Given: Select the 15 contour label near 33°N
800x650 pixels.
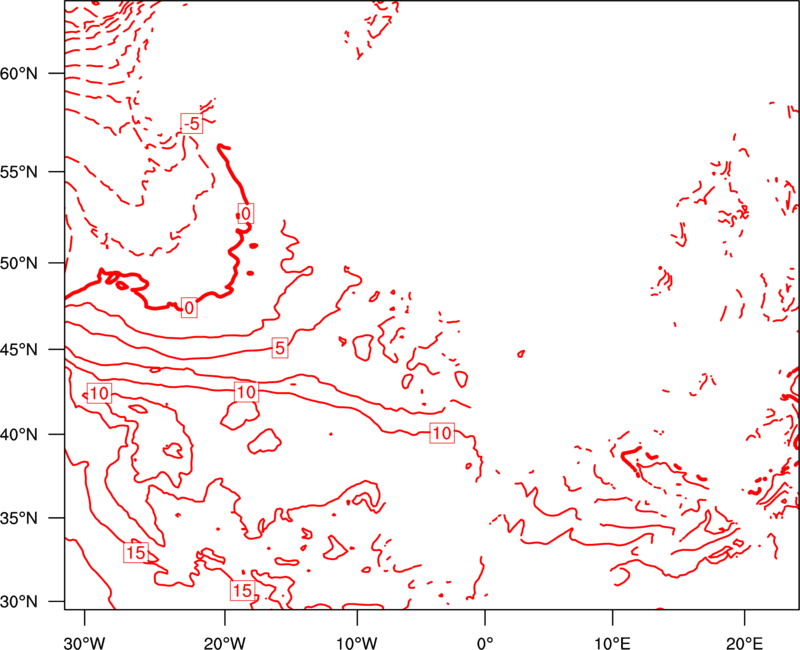Looking at the screenshot, I should point(136,553).
